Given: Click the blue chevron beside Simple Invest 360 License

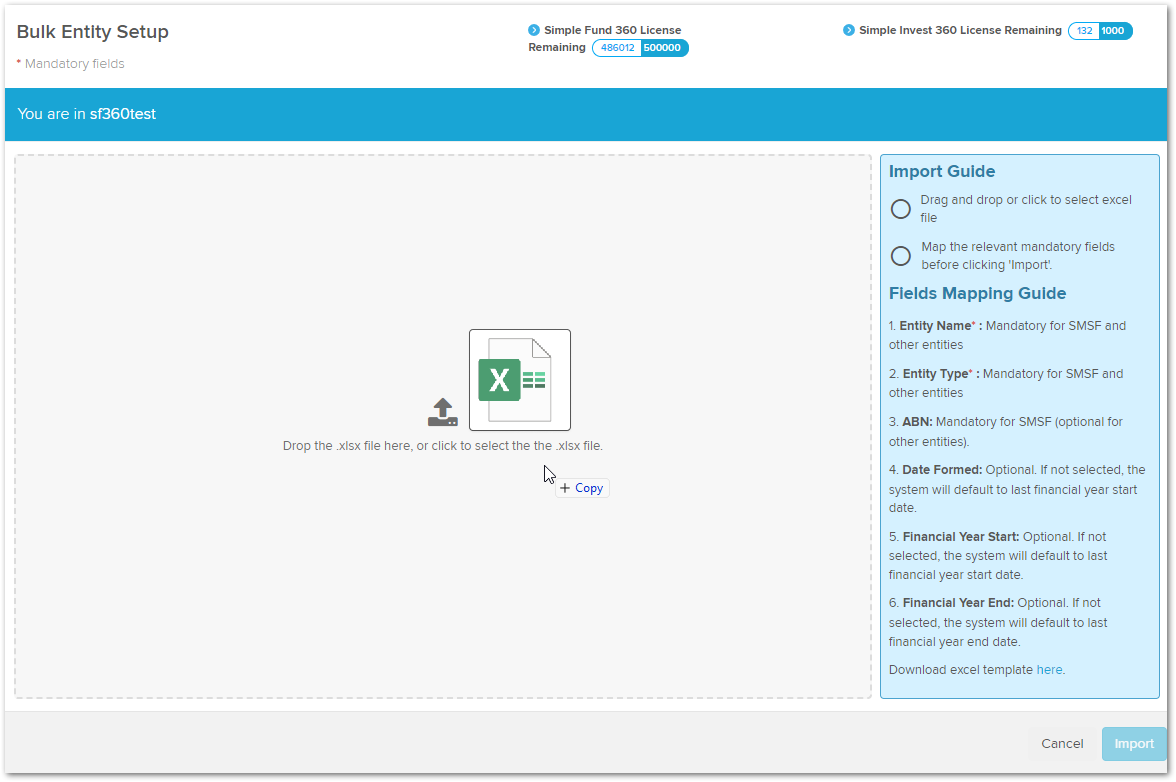Looking at the screenshot, I should [x=848, y=30].
